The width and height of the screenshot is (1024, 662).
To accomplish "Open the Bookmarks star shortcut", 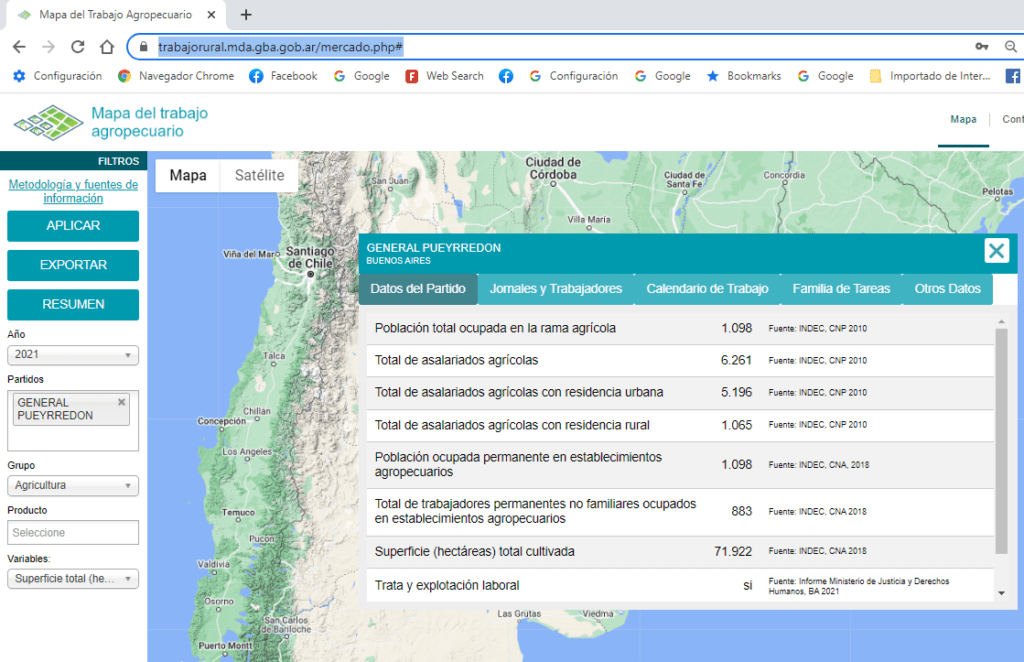I will pos(744,76).
